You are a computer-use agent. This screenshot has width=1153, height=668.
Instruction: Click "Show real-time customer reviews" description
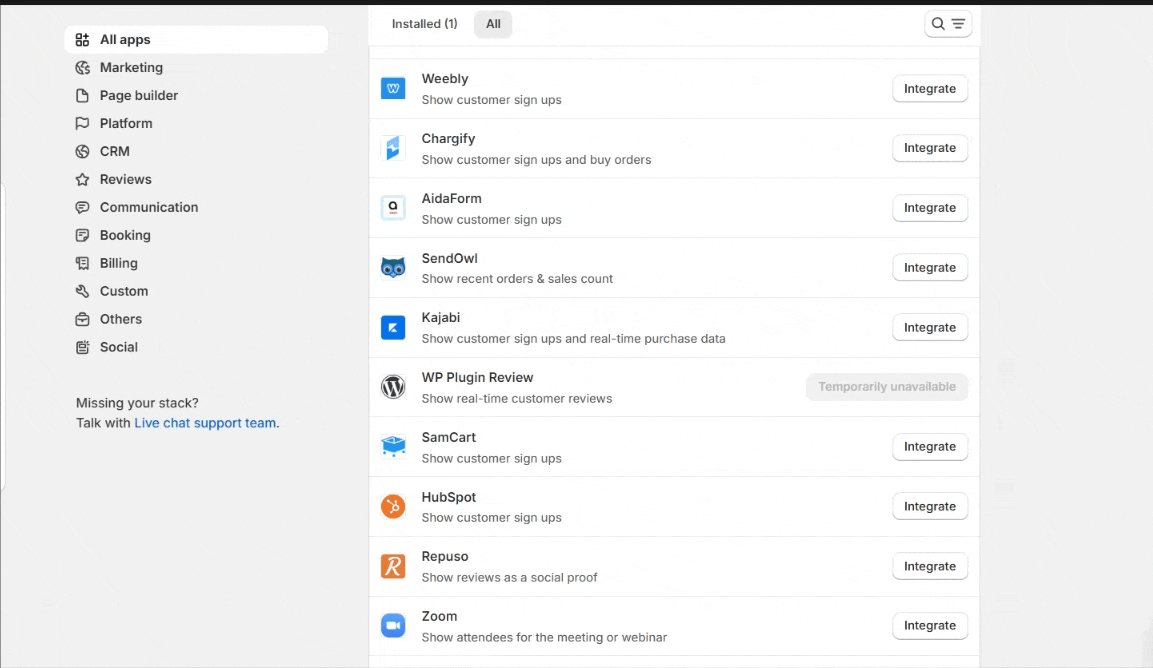[517, 399]
